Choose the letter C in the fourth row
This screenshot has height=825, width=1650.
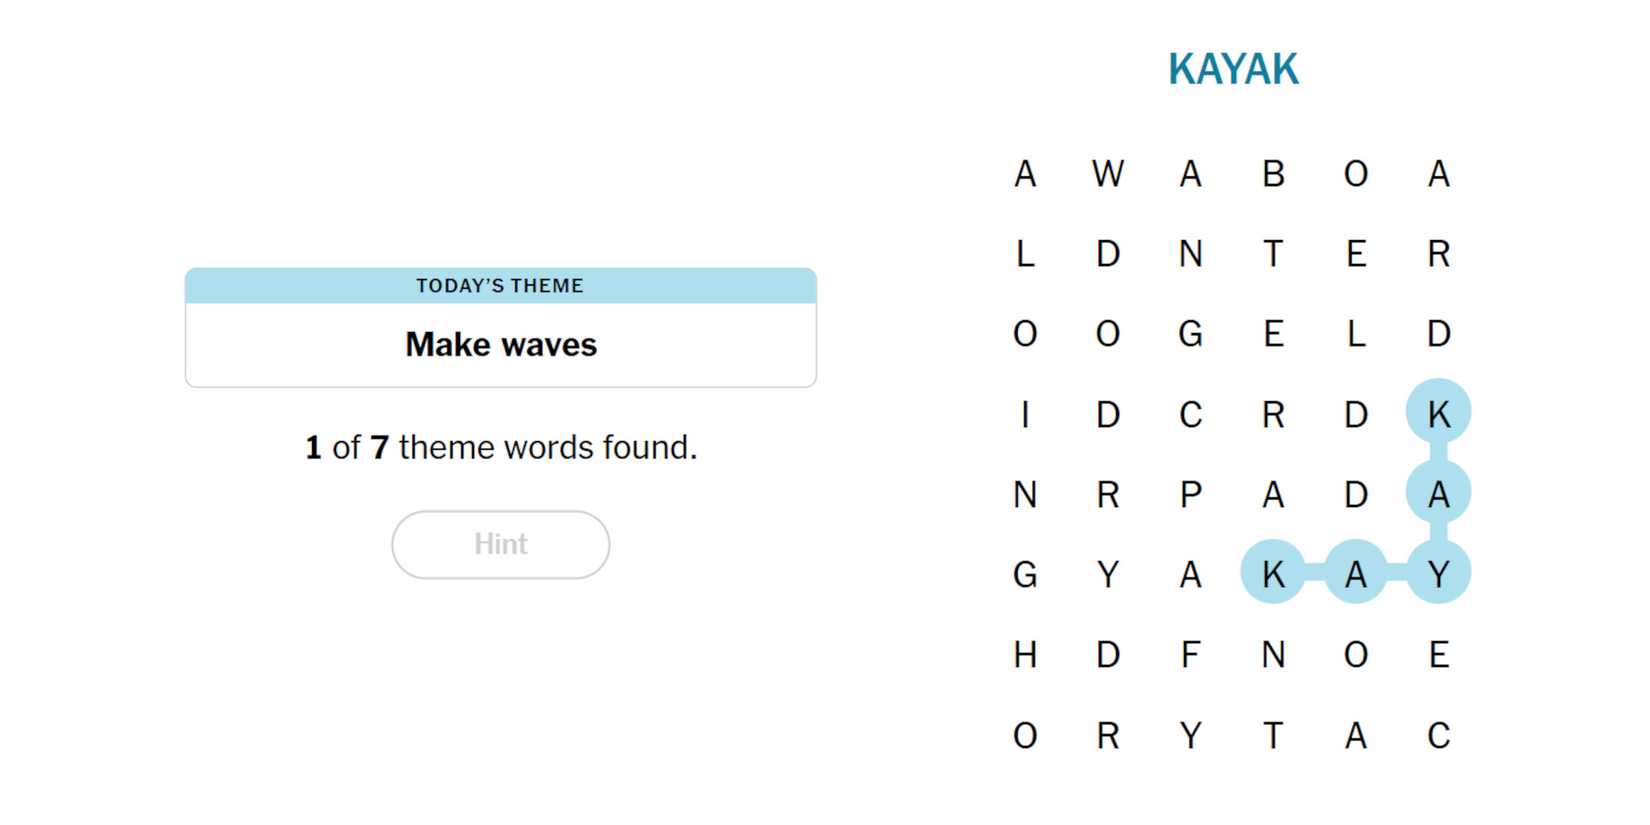(1190, 414)
